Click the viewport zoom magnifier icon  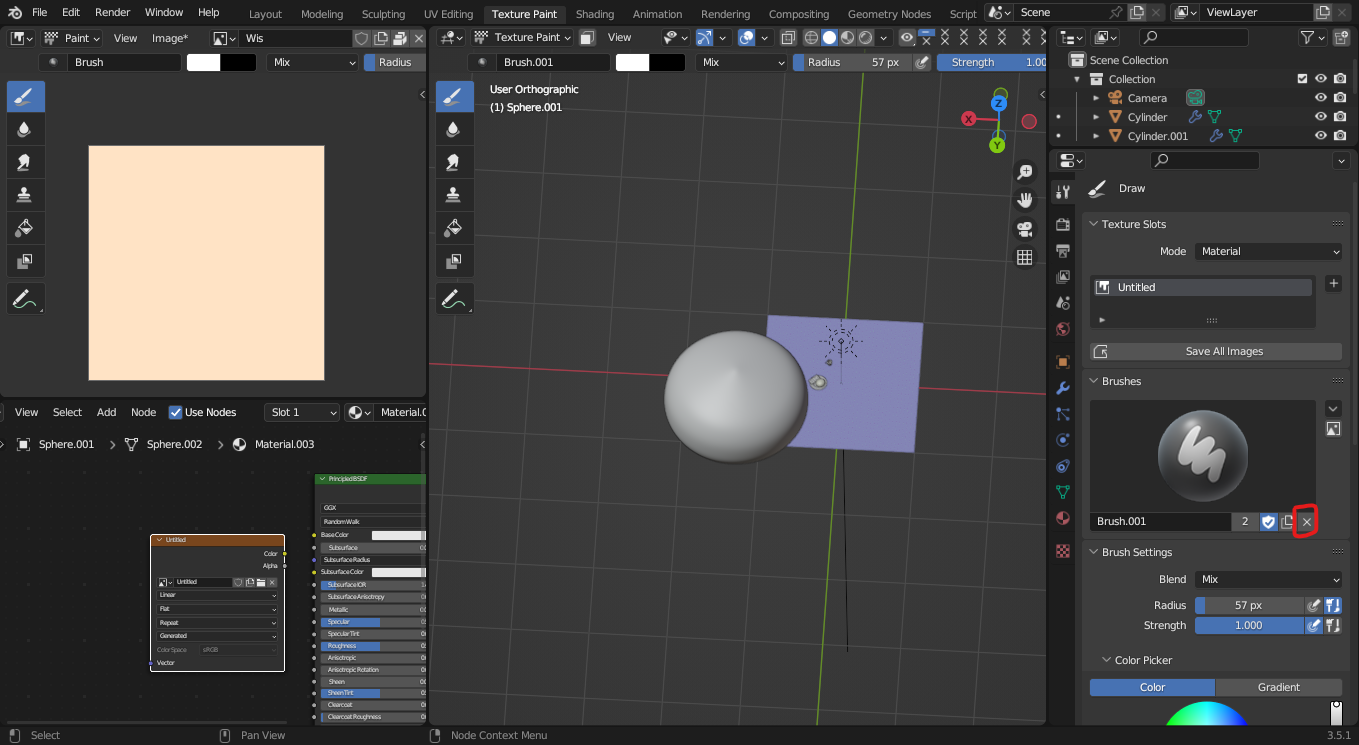point(1024,172)
